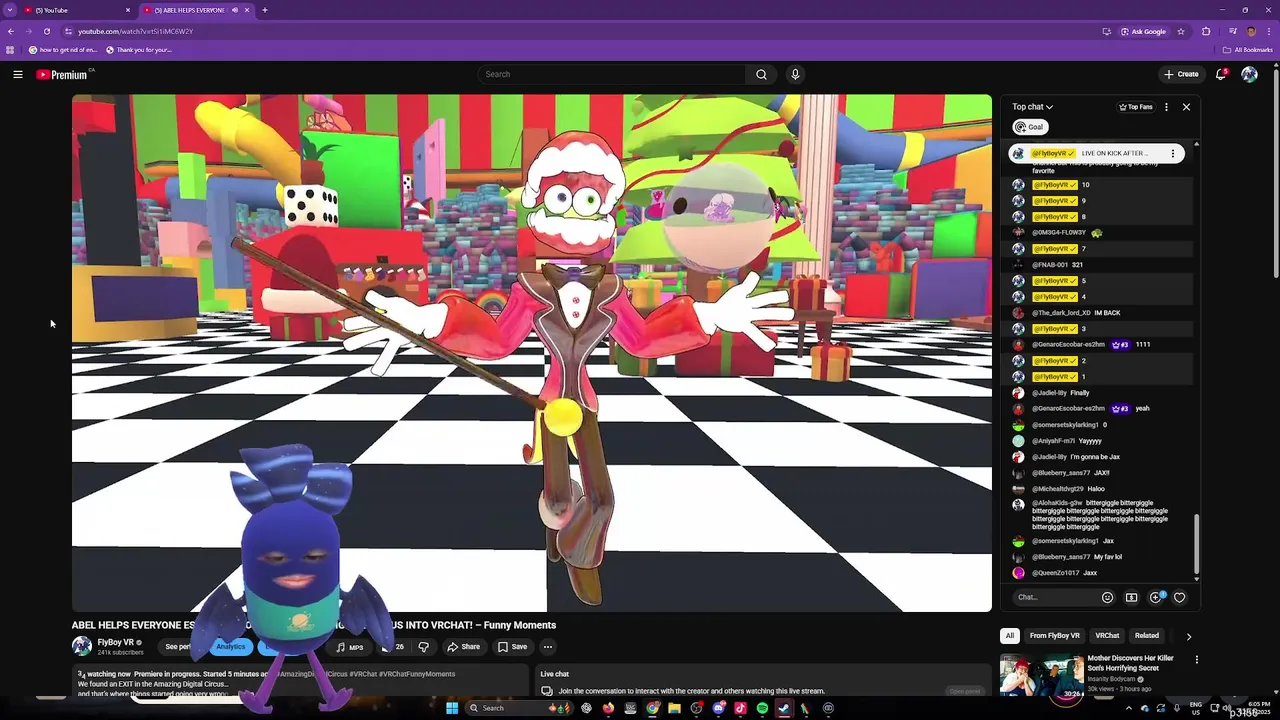Close the live chat panel
Screen dimensions: 1280x720
click(x=1186, y=107)
